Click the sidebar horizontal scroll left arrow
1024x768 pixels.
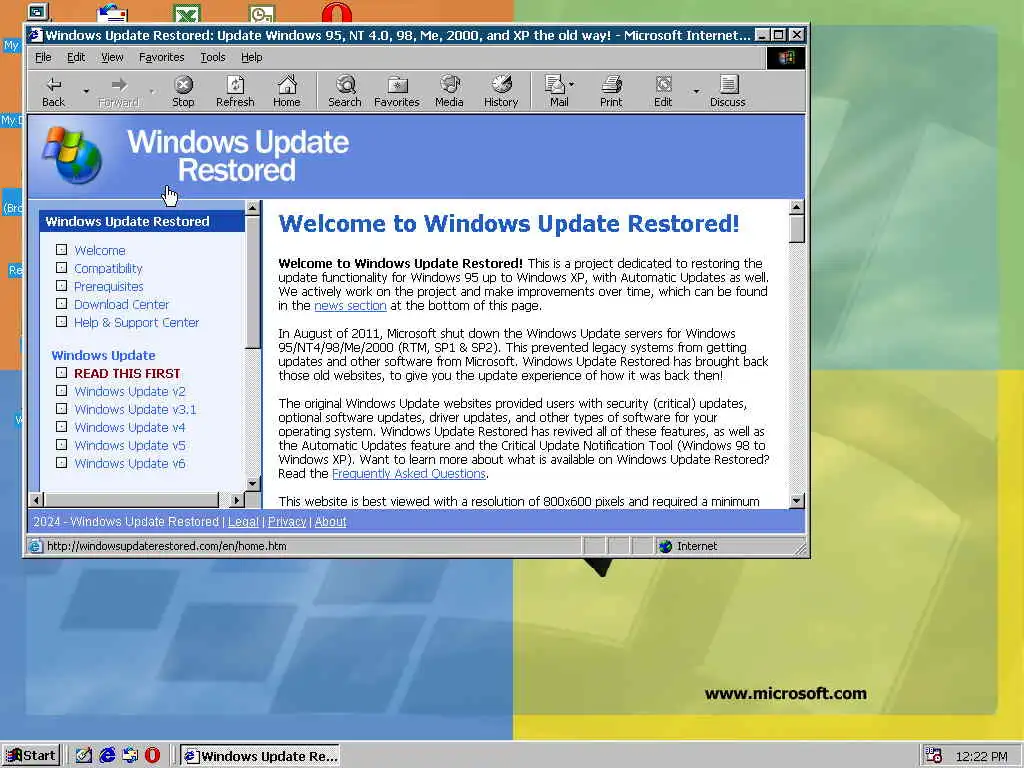tap(36, 500)
